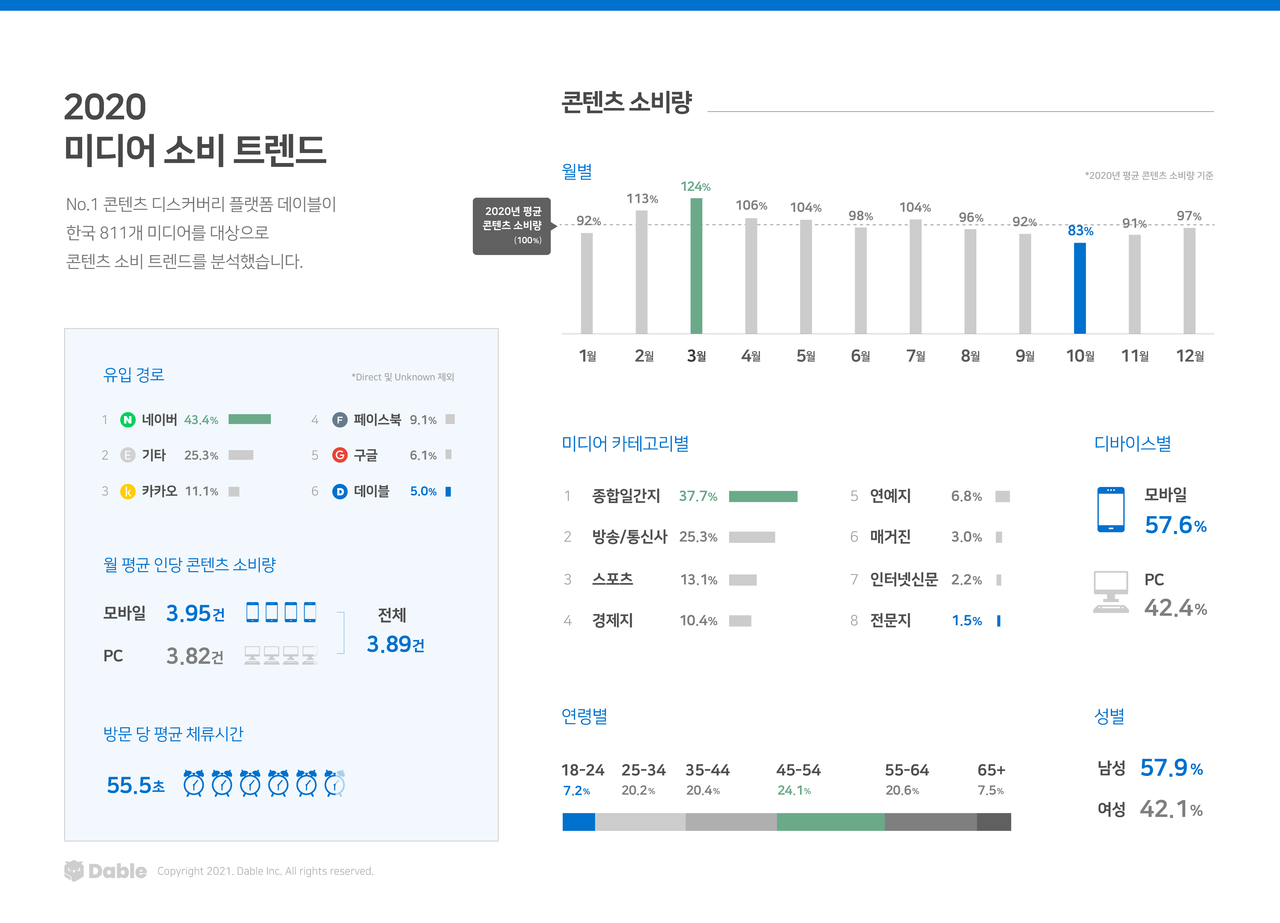The width and height of the screenshot is (1280, 923).
Task: Click the blue 18-24 age segment bar
Action: tap(578, 822)
